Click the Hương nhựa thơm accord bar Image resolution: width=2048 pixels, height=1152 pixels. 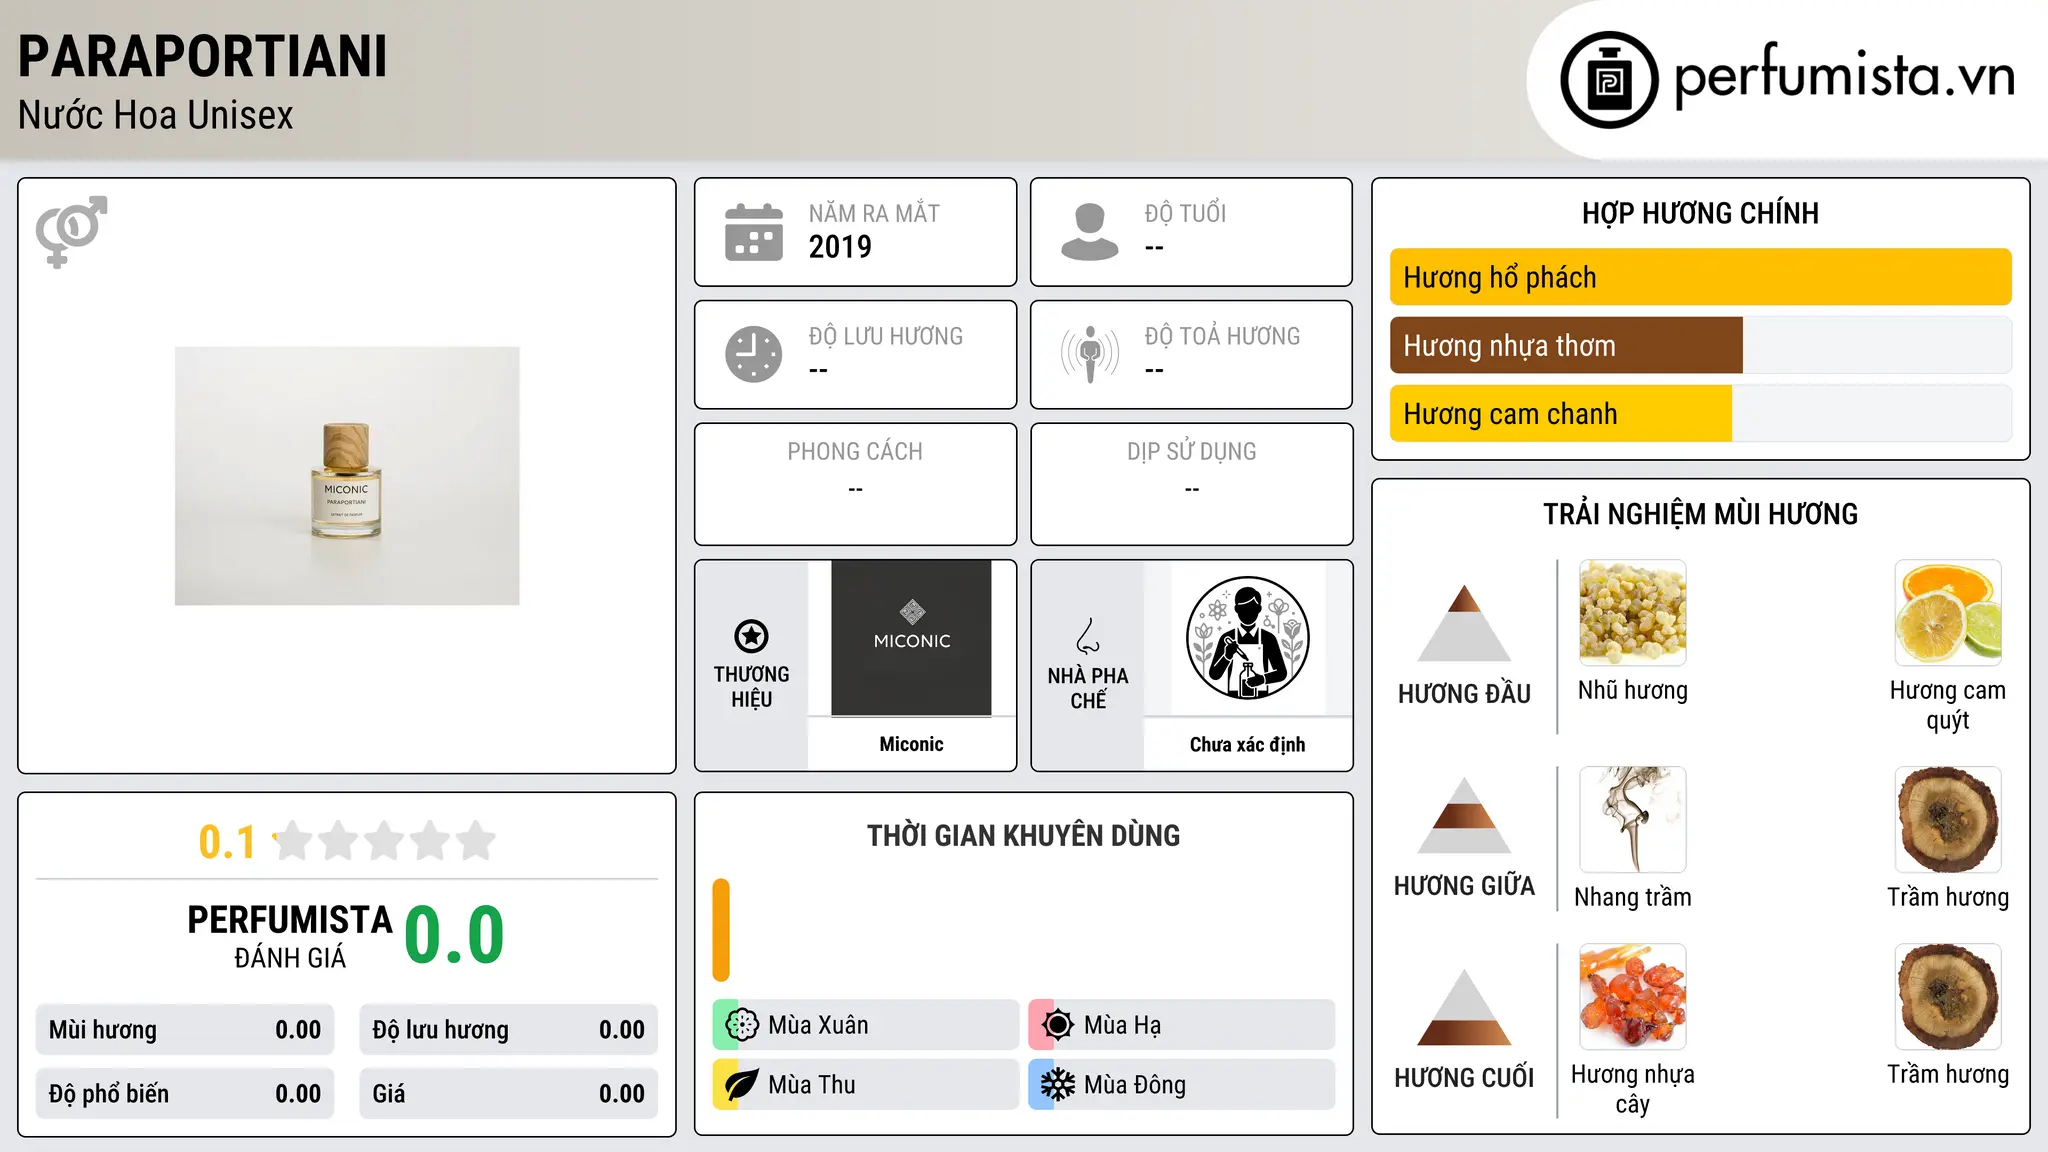[1701, 346]
